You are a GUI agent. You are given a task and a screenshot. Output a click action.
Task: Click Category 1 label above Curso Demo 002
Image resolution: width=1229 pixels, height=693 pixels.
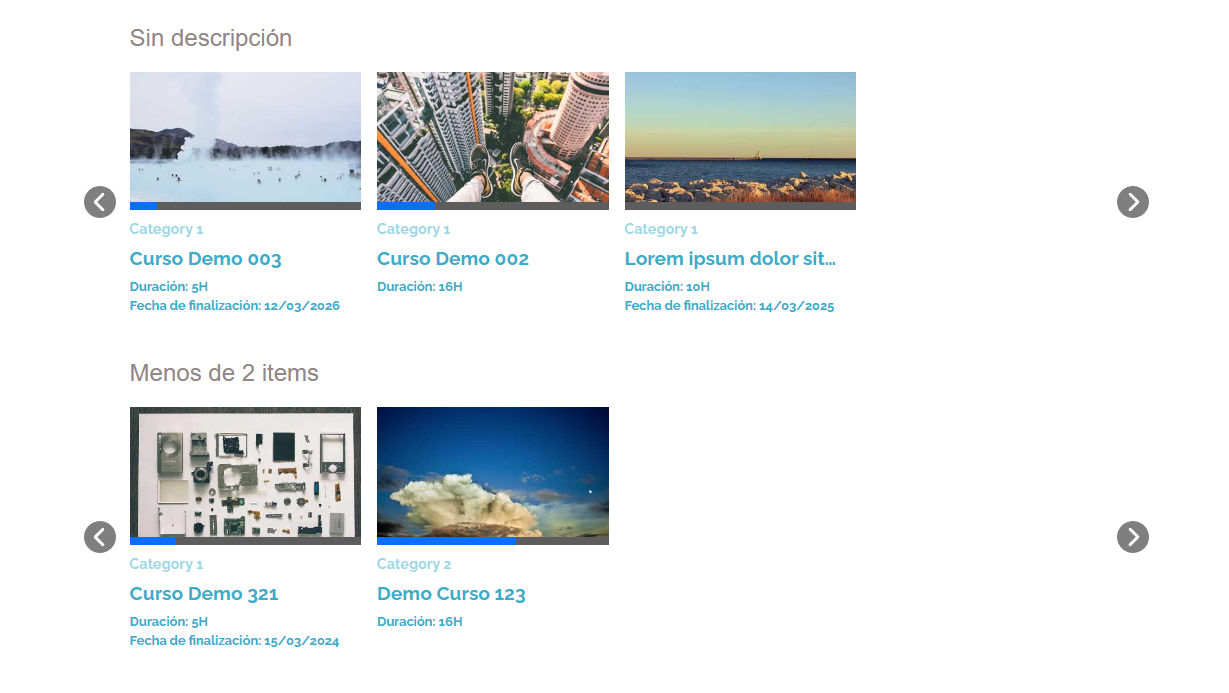pos(413,229)
